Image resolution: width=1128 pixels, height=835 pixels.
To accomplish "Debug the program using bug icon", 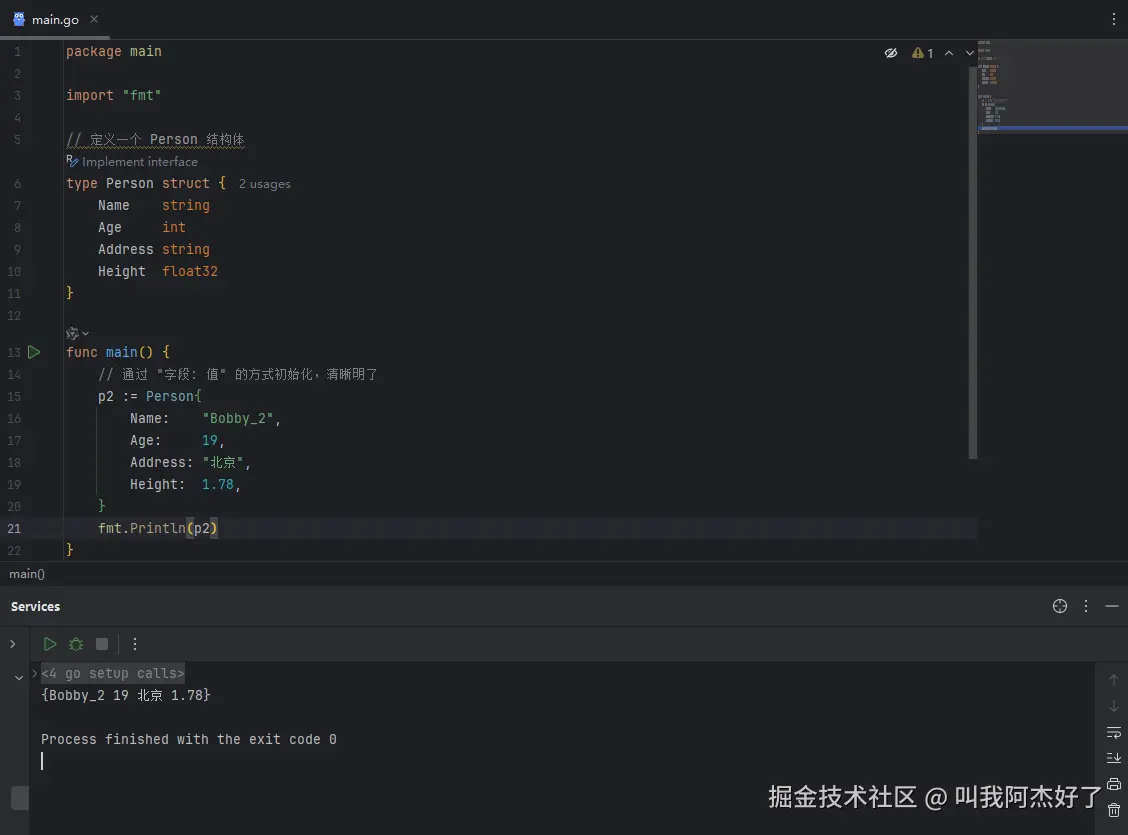I will click(76, 644).
